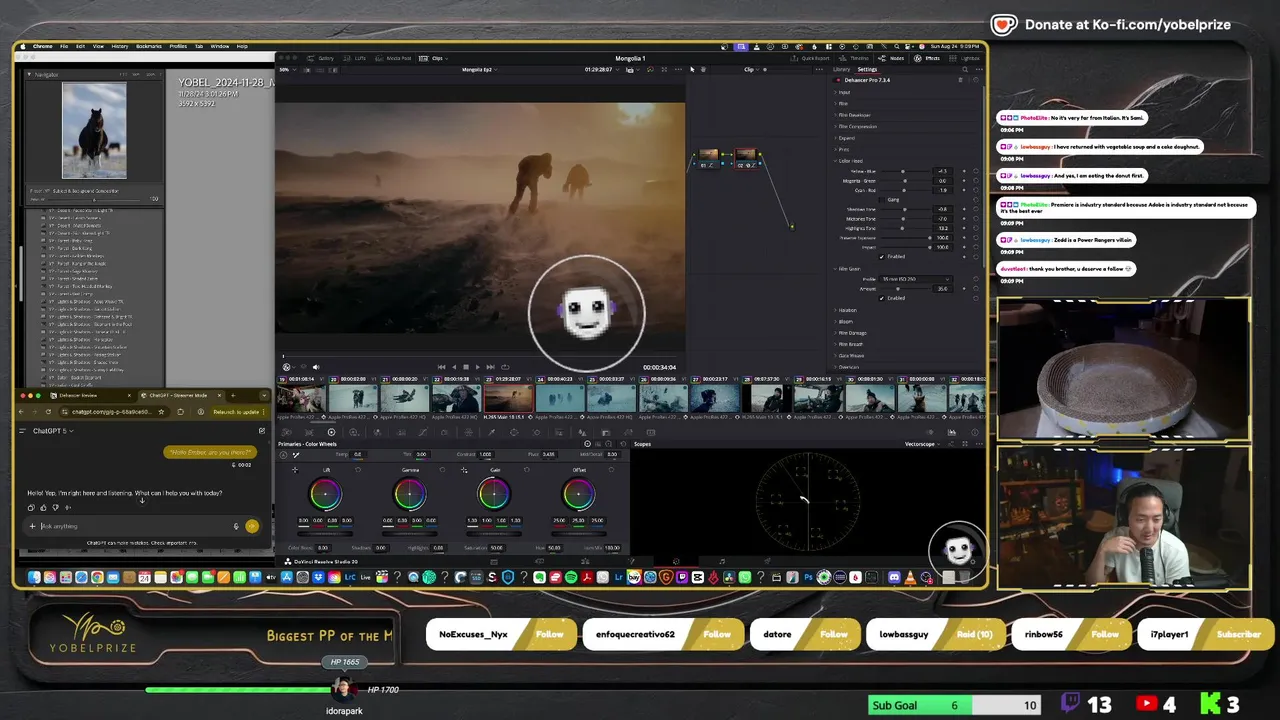Open the History menu in menu bar
Image resolution: width=1280 pixels, height=720 pixels.
point(119,46)
